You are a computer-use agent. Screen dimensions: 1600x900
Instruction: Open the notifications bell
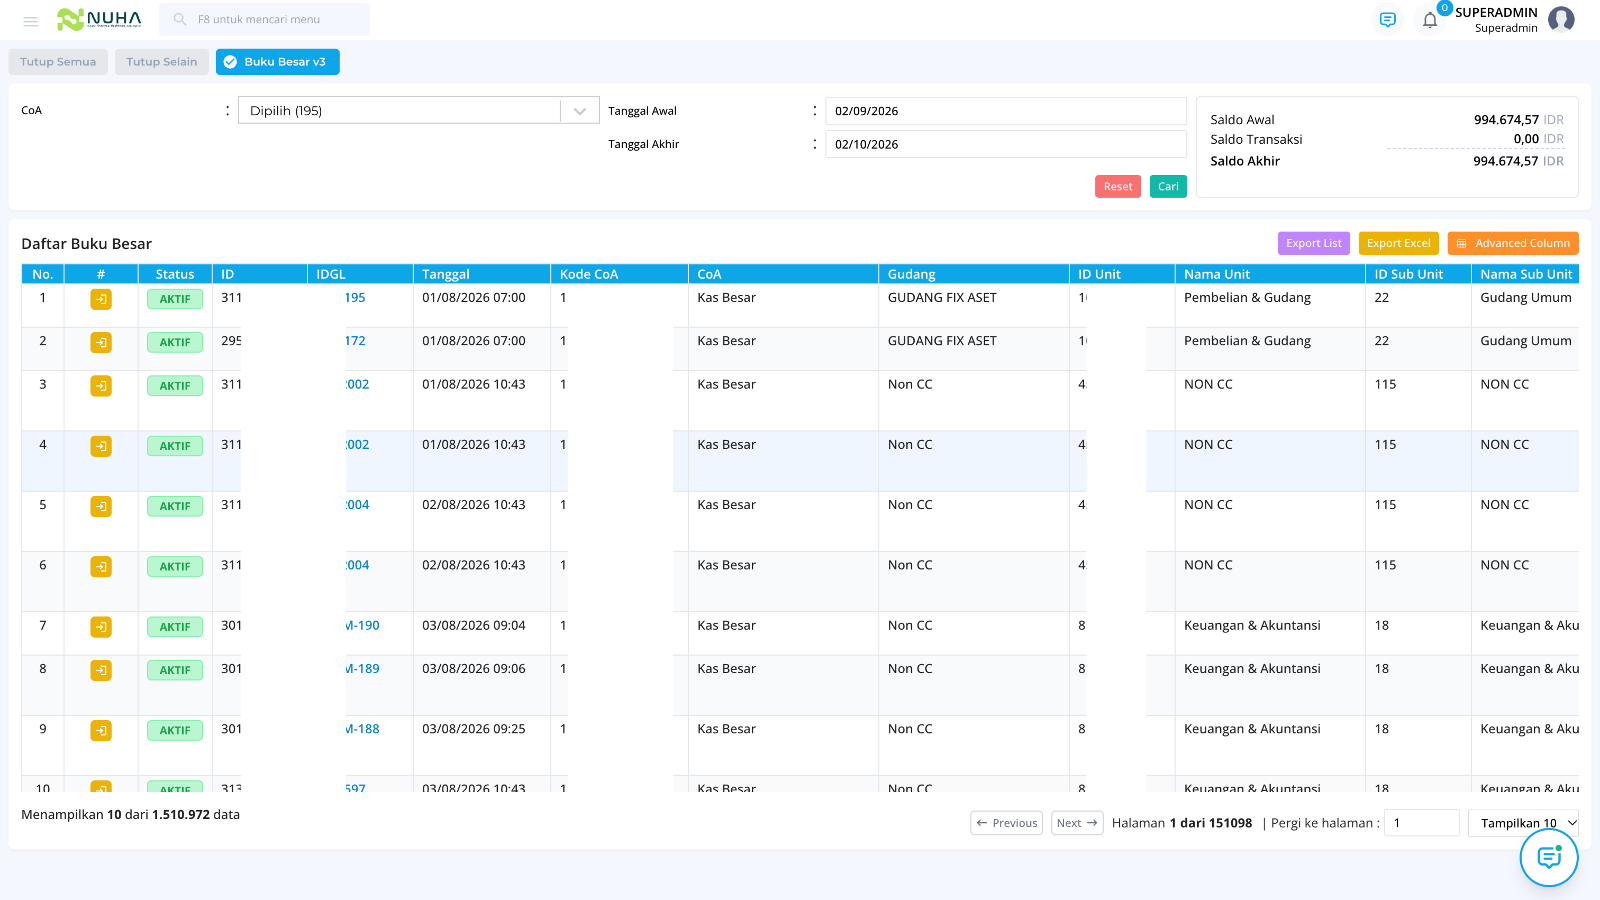tap(1430, 20)
